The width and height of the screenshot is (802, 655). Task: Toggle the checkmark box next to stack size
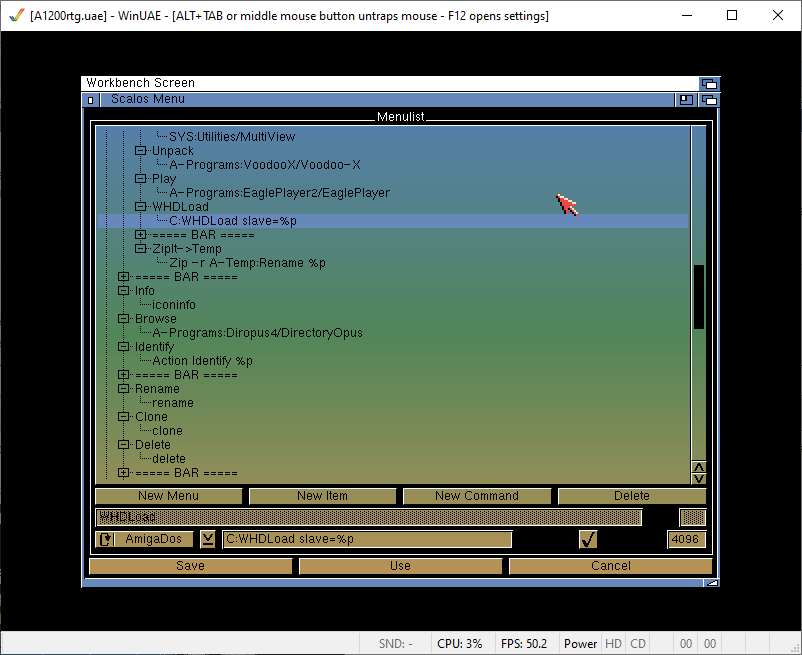(x=588, y=539)
